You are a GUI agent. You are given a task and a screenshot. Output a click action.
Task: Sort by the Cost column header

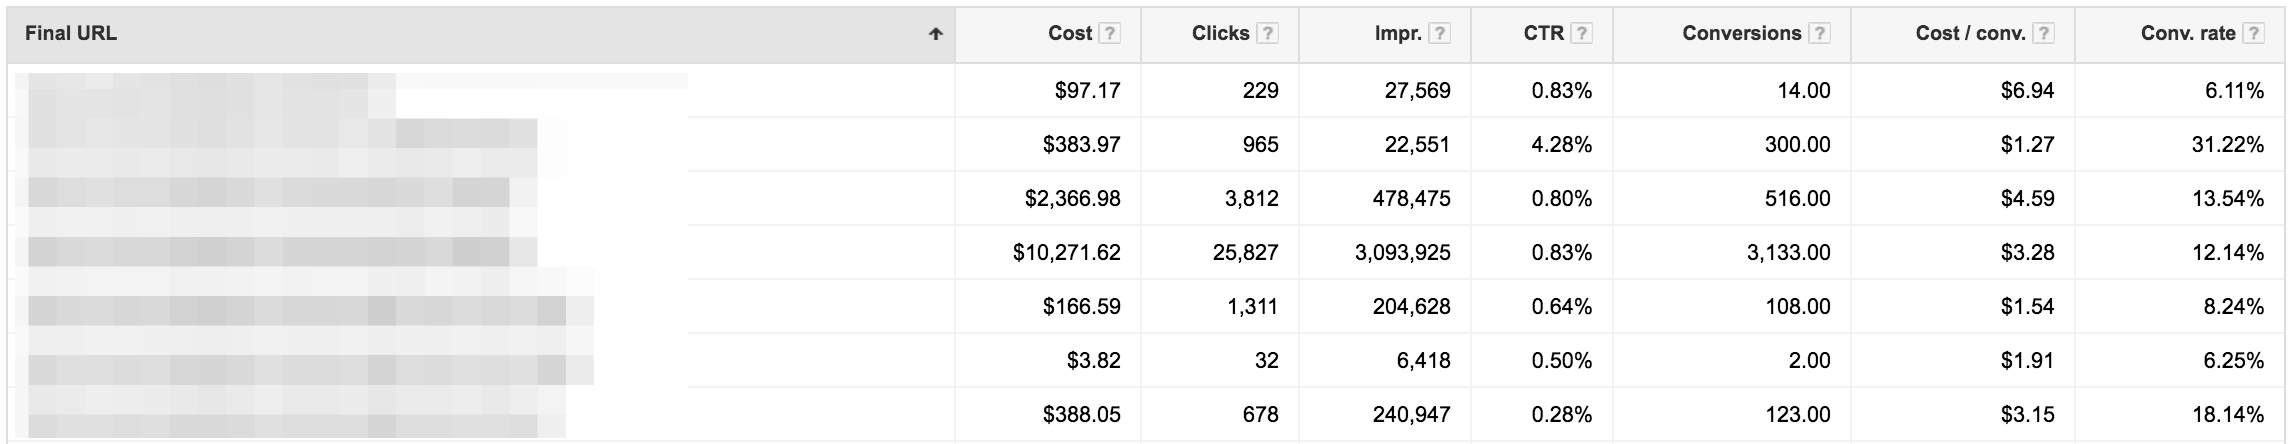(x=1069, y=34)
